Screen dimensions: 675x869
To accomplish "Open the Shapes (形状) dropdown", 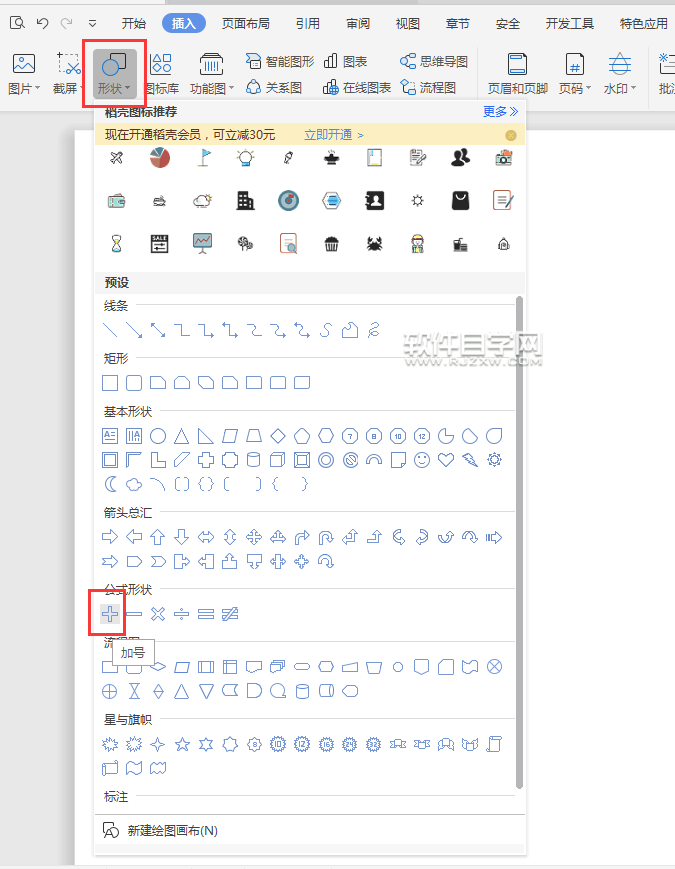I will (x=114, y=74).
